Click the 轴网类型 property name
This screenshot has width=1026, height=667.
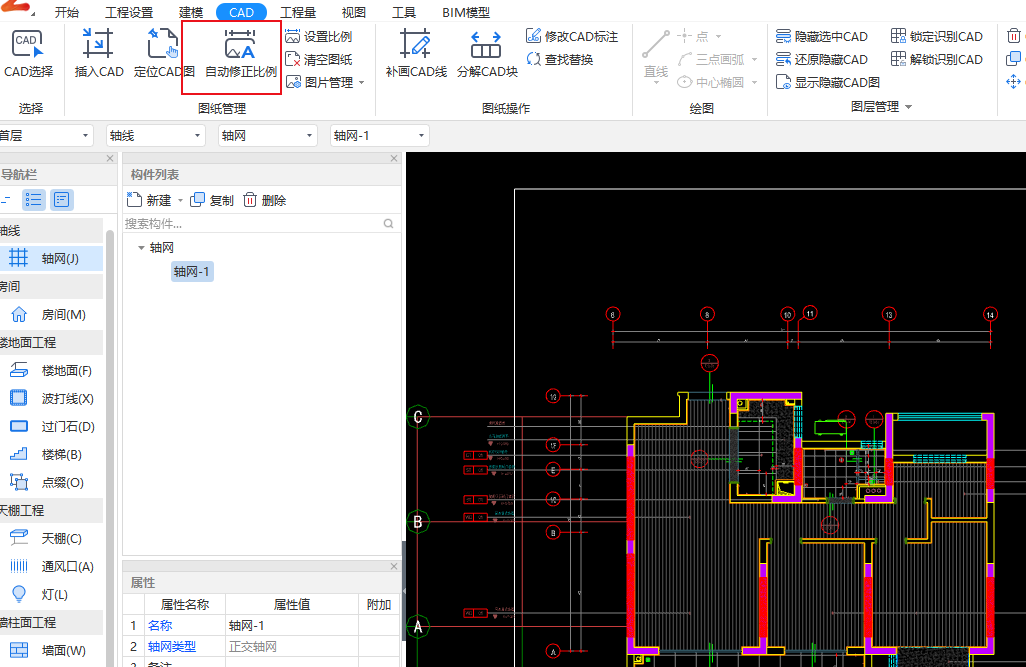pos(171,647)
